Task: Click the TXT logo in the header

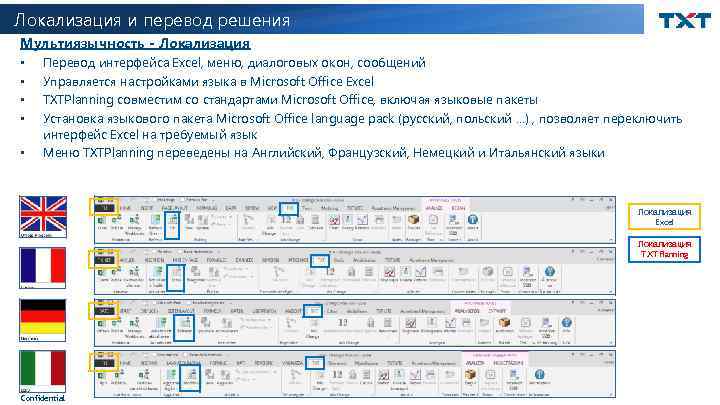Action: point(684,20)
